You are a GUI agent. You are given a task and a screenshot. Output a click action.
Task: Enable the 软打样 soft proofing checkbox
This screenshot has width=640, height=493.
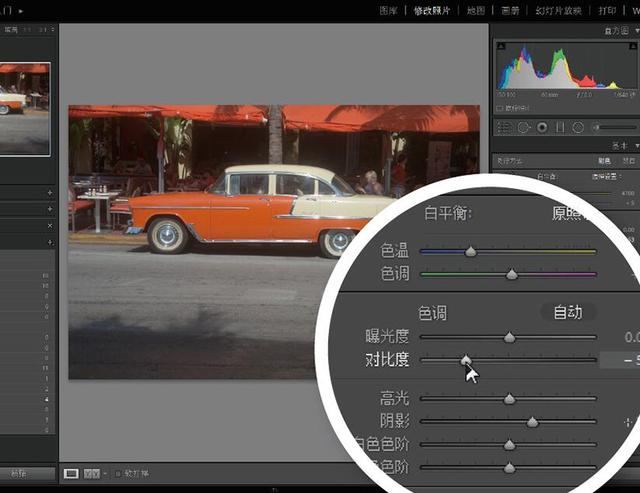117,472
